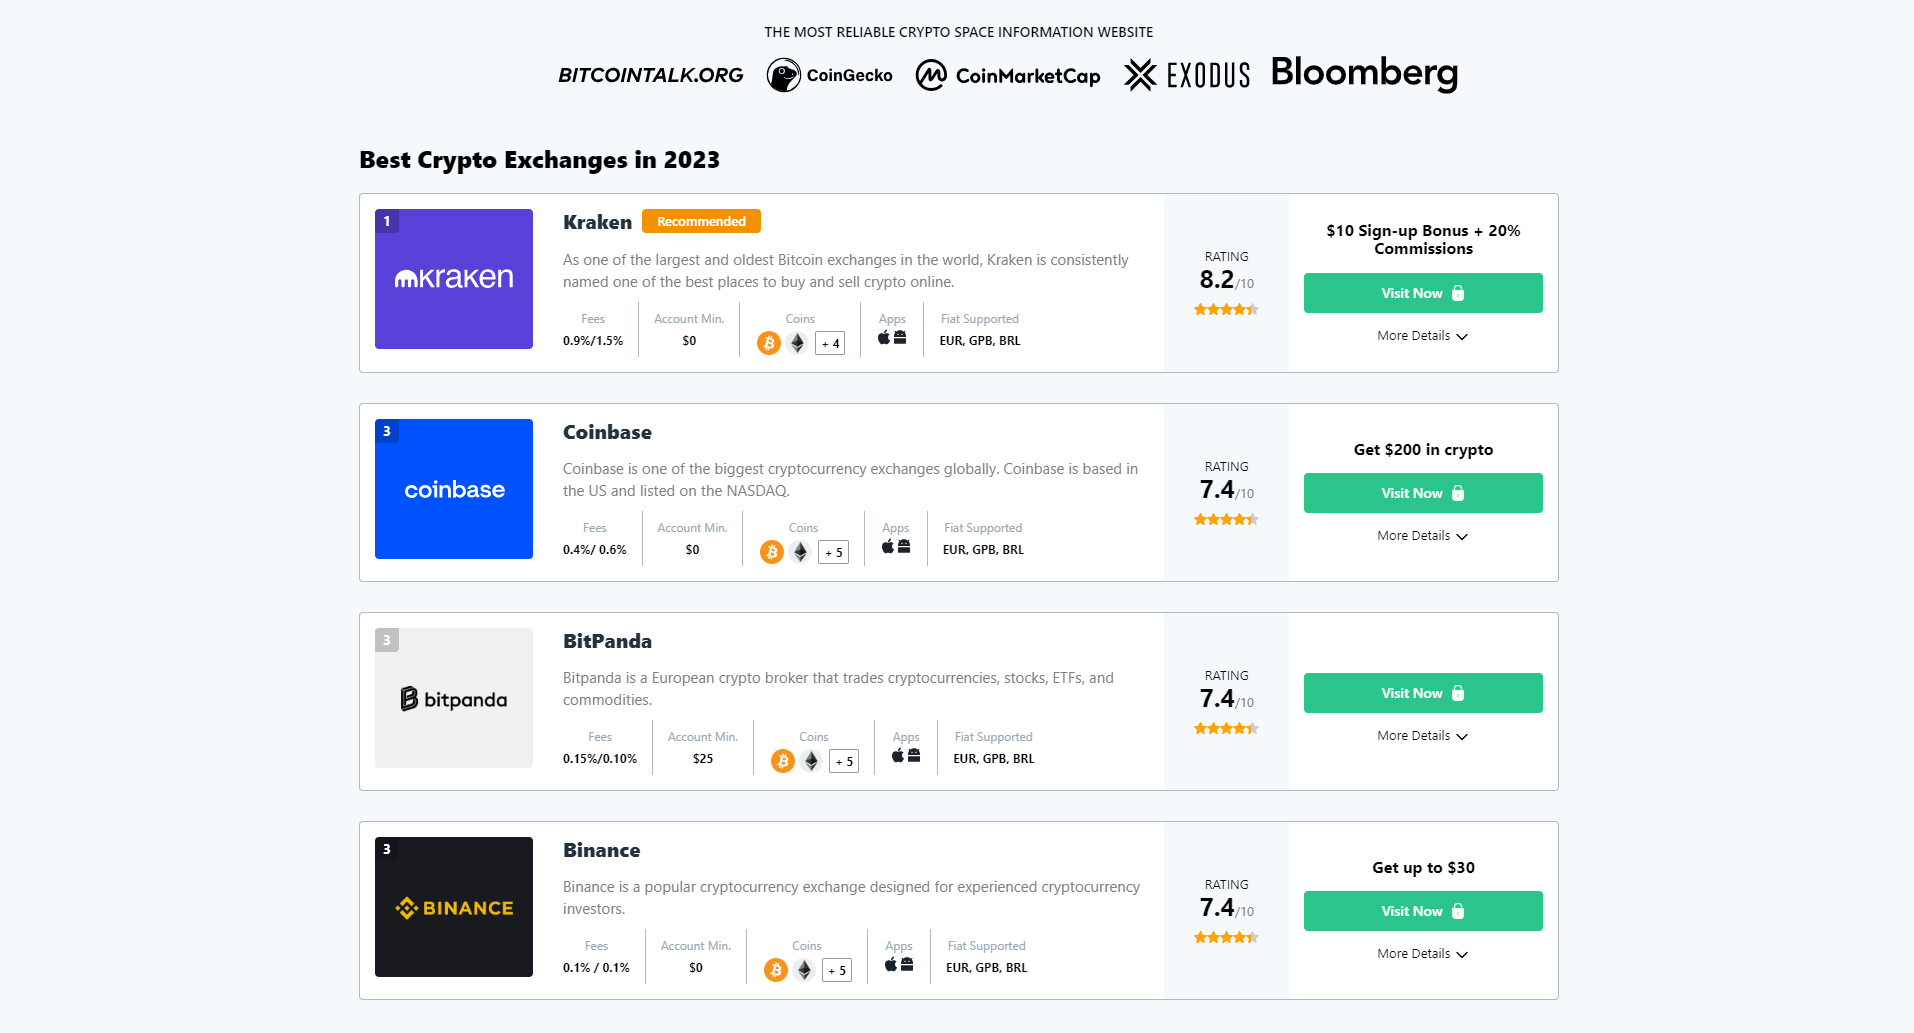Open the Binance exchange title

pyautogui.click(x=601, y=850)
